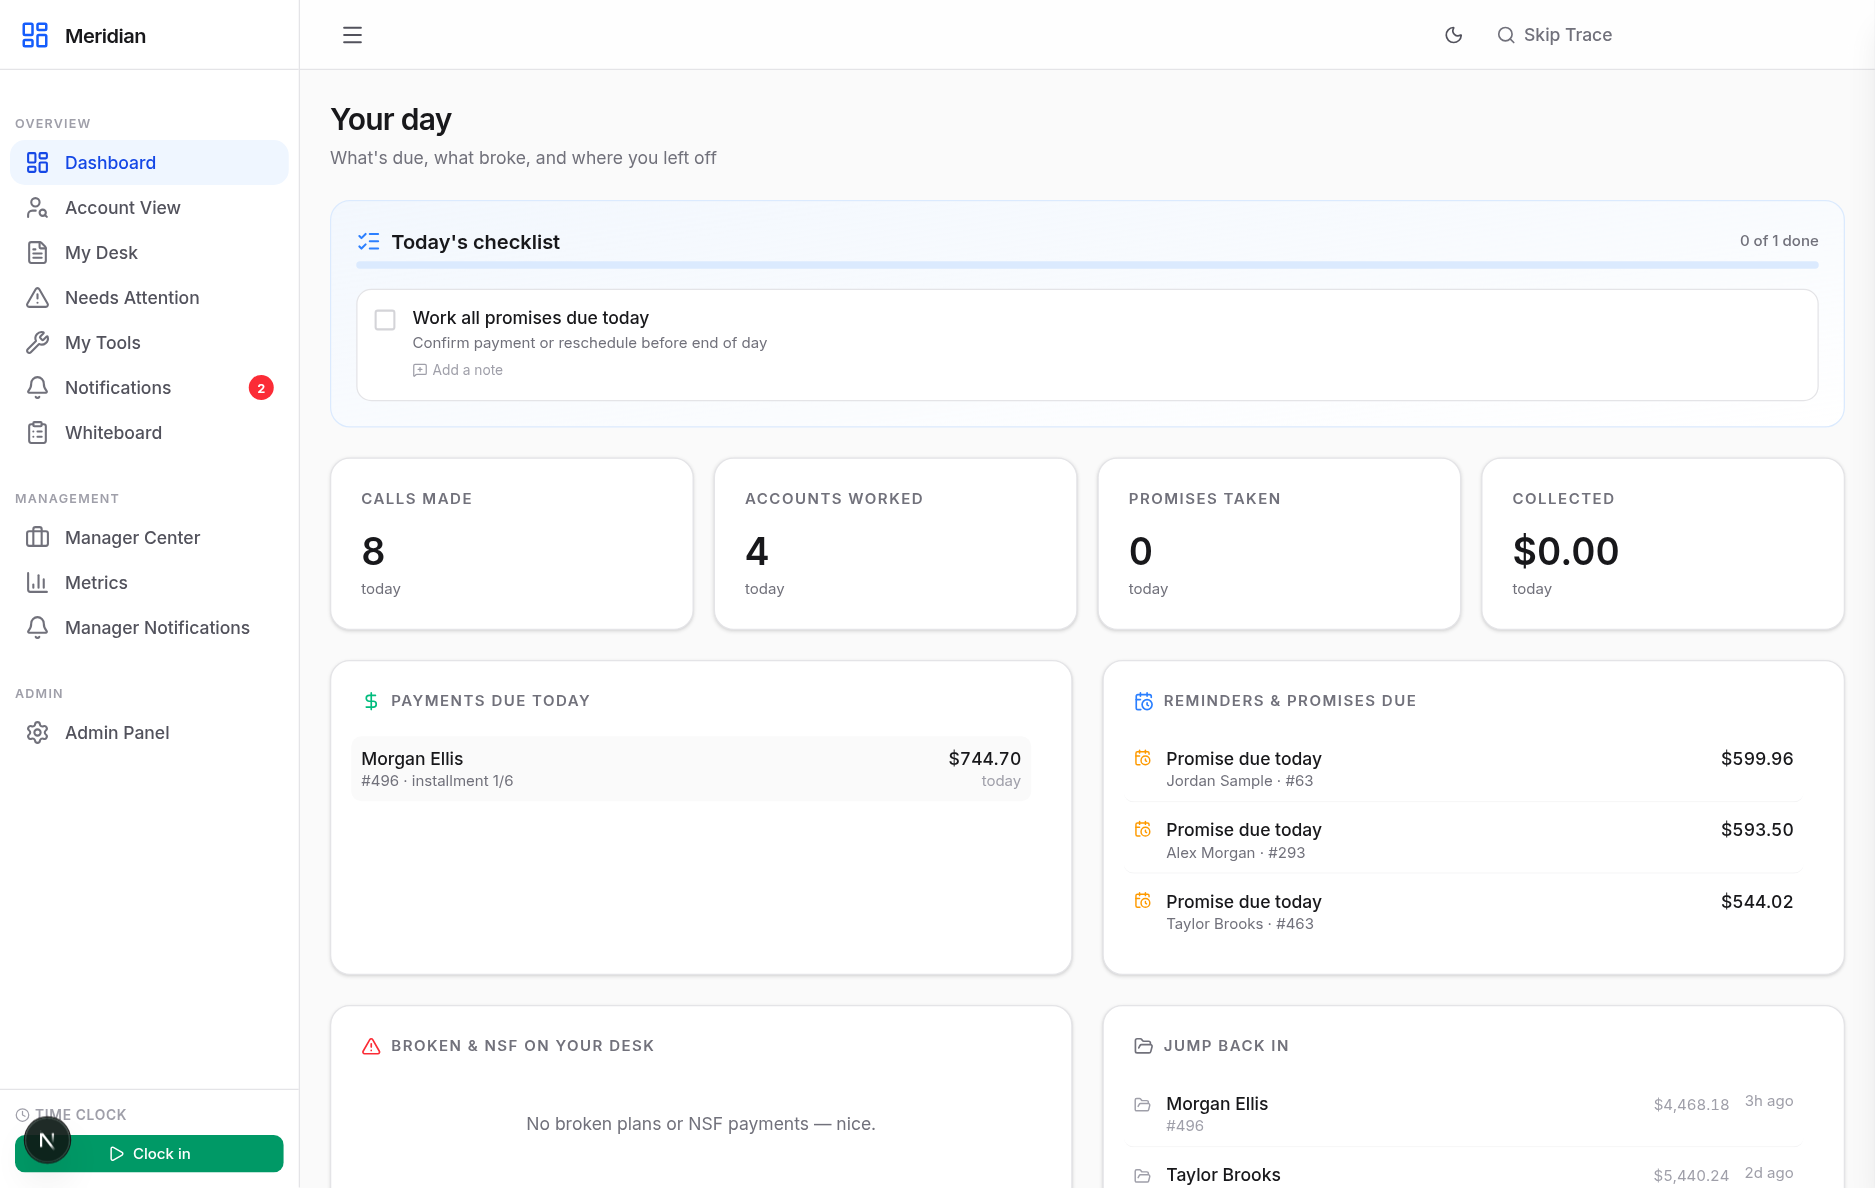The image size is (1875, 1188).
Task: Click the 0 of 1 done text
Action: coord(1779,241)
